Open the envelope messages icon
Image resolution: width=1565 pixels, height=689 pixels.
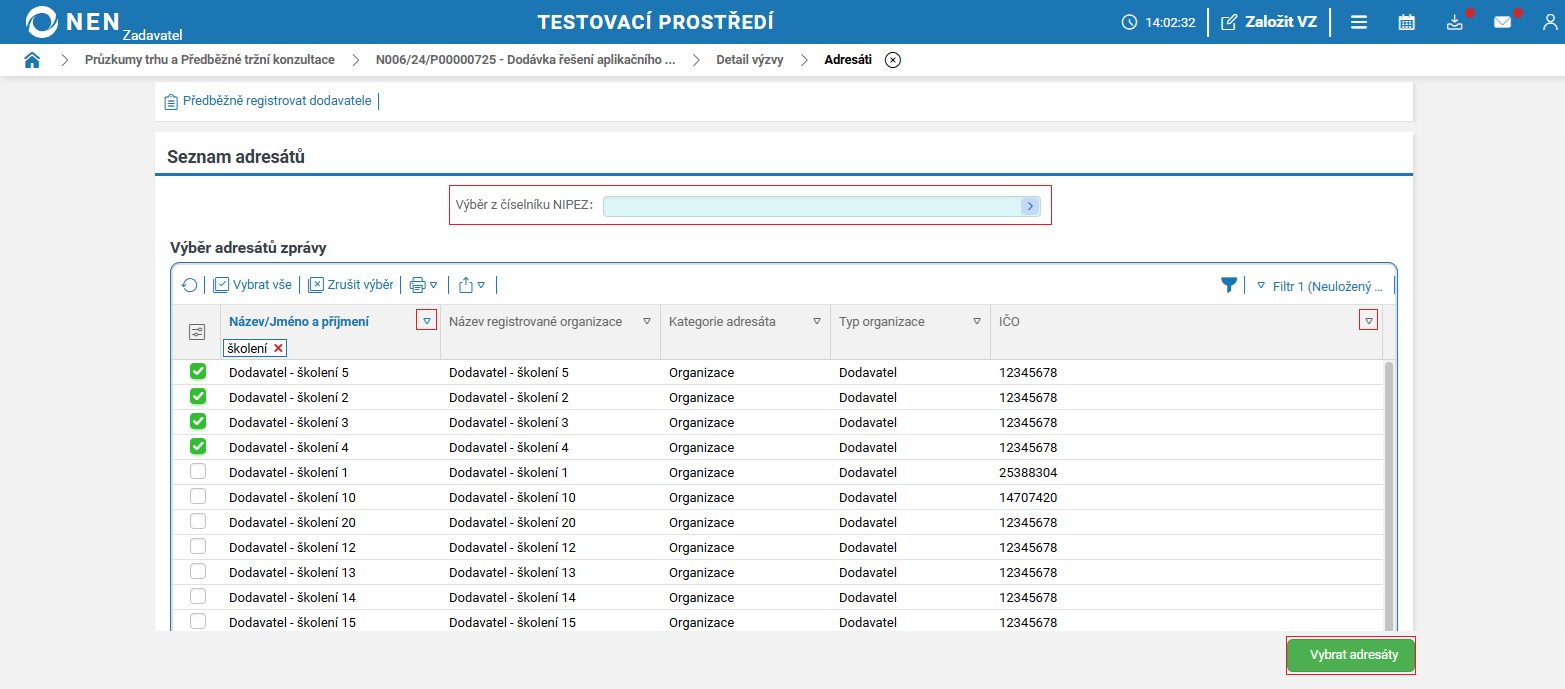pos(1502,22)
